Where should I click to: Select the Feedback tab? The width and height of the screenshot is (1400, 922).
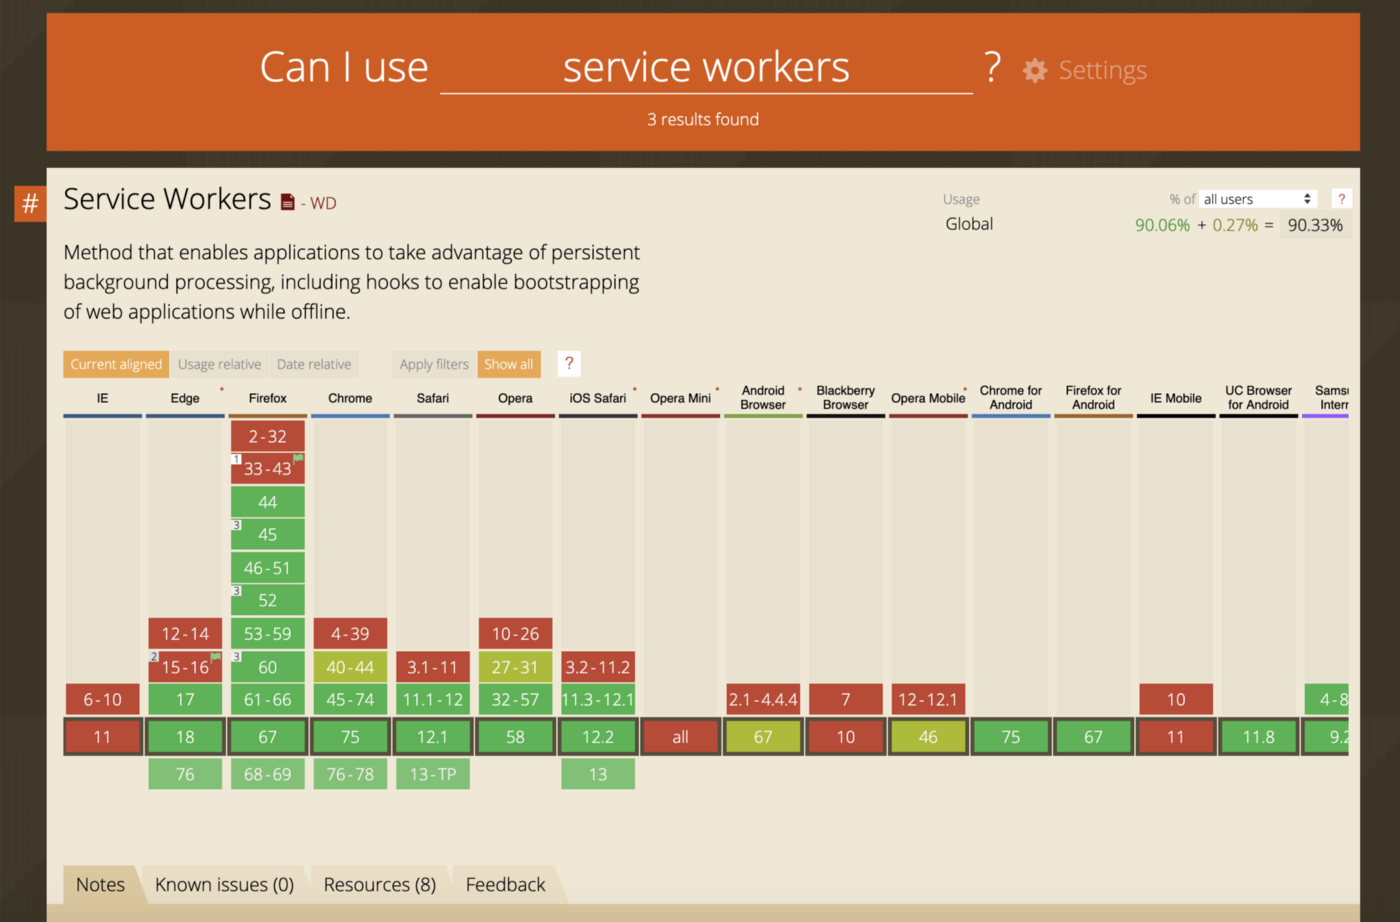point(505,884)
